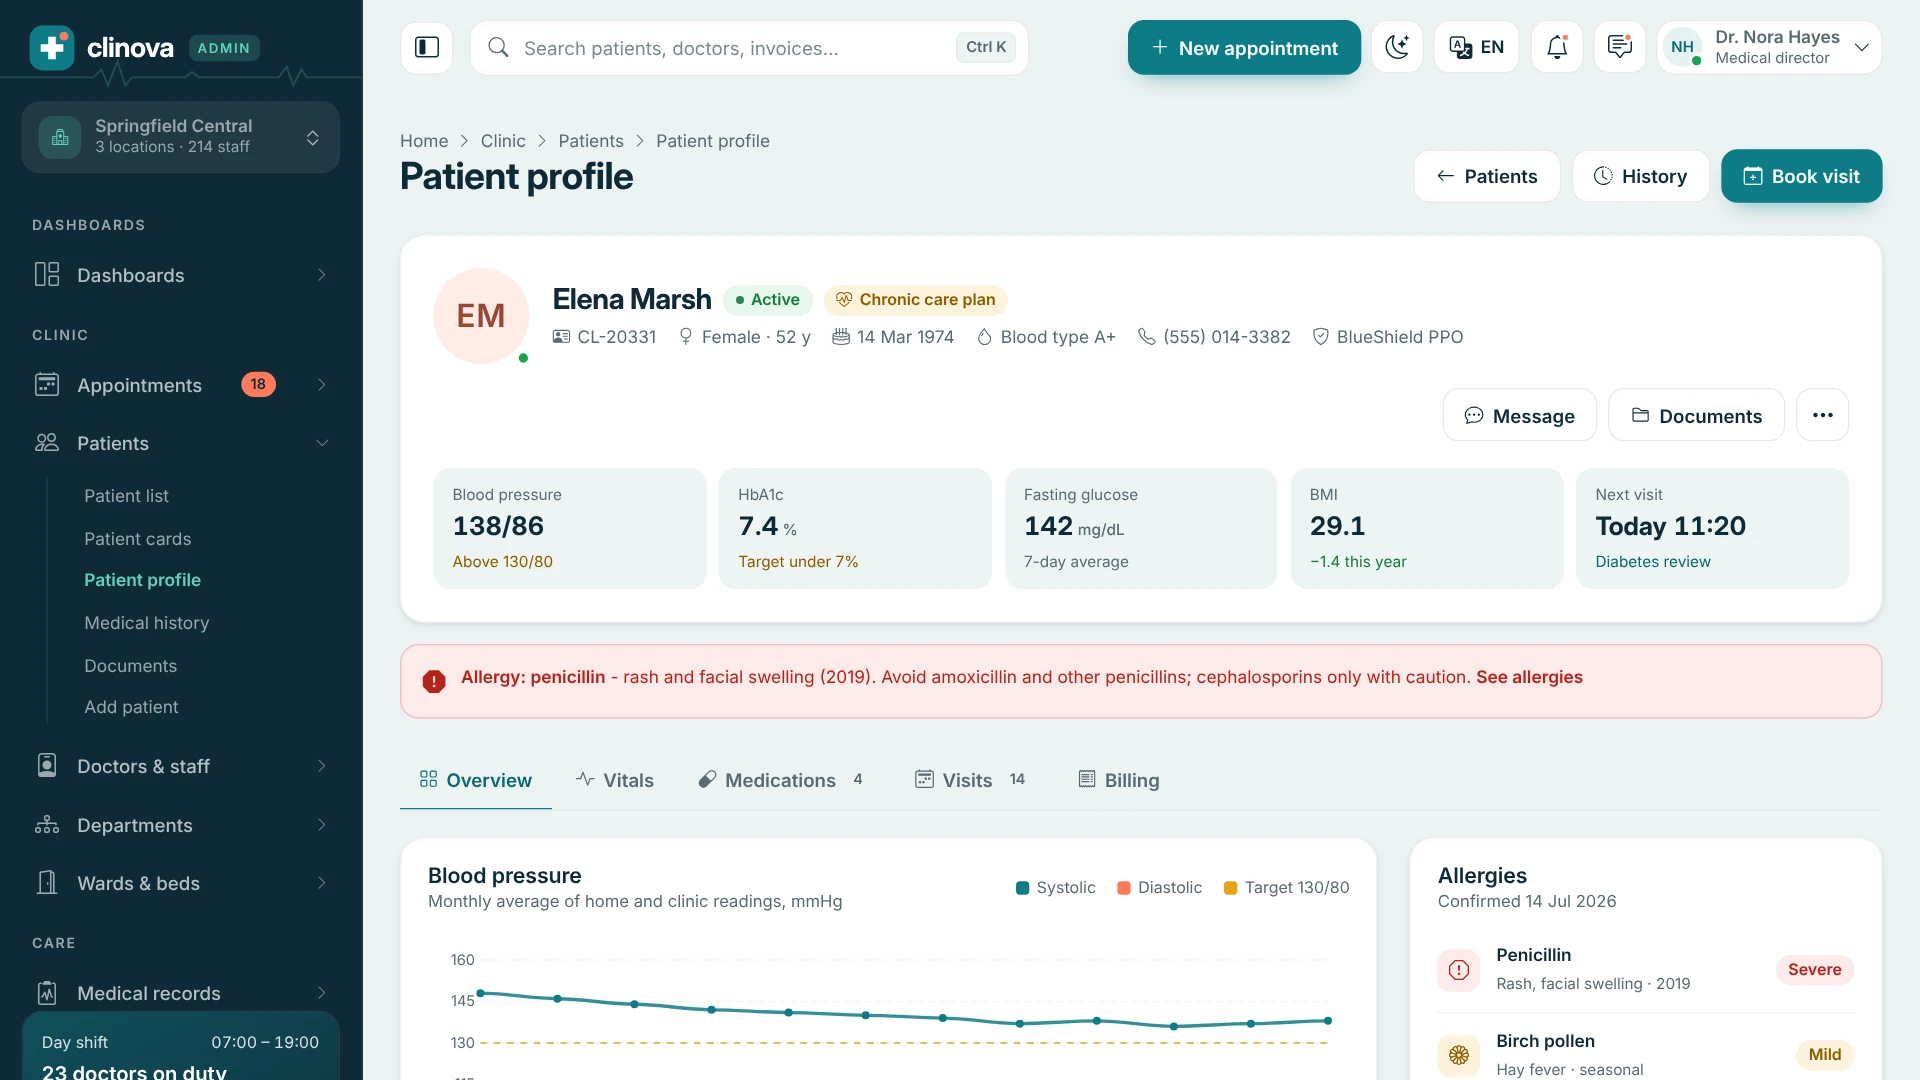
Task: Go back to Patients list button
Action: (x=1486, y=176)
